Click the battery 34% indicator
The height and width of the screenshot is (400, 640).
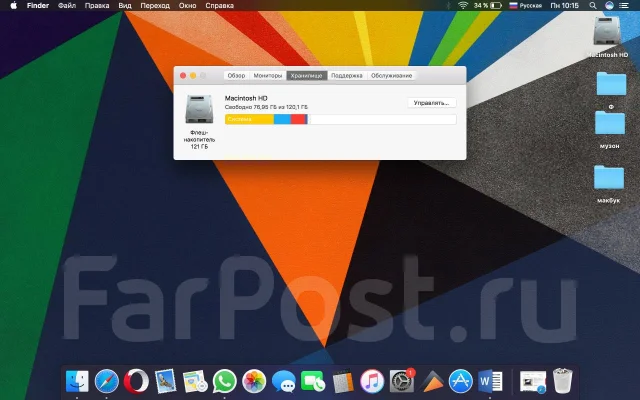(488, 6)
